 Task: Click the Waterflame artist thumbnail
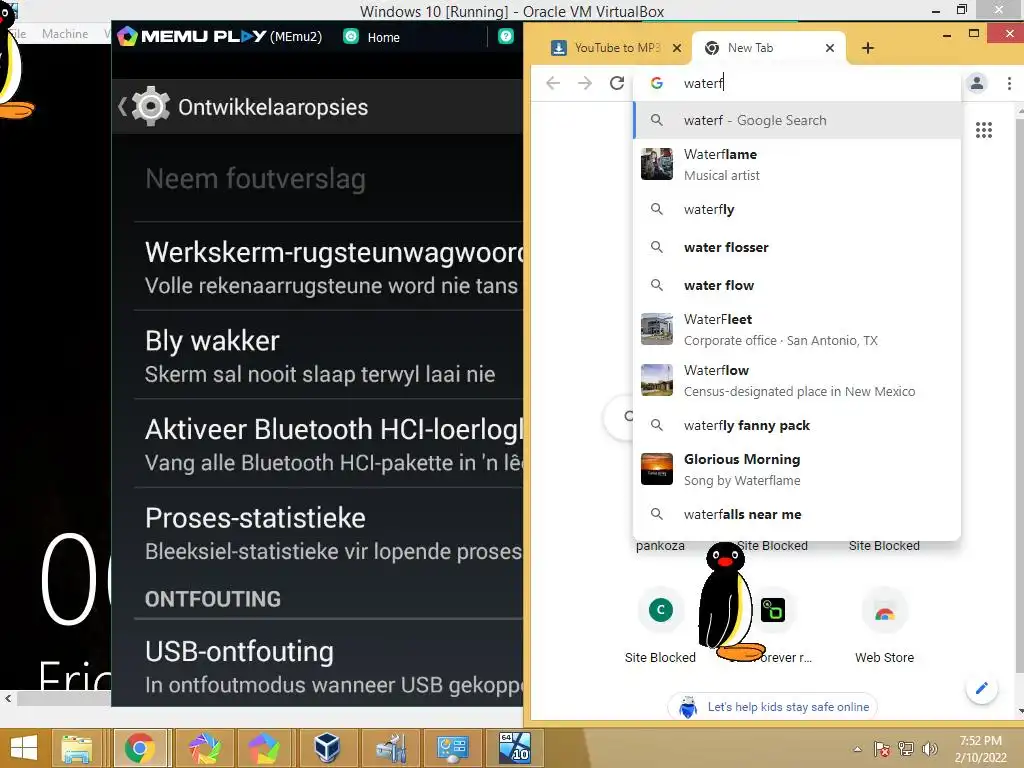point(656,164)
